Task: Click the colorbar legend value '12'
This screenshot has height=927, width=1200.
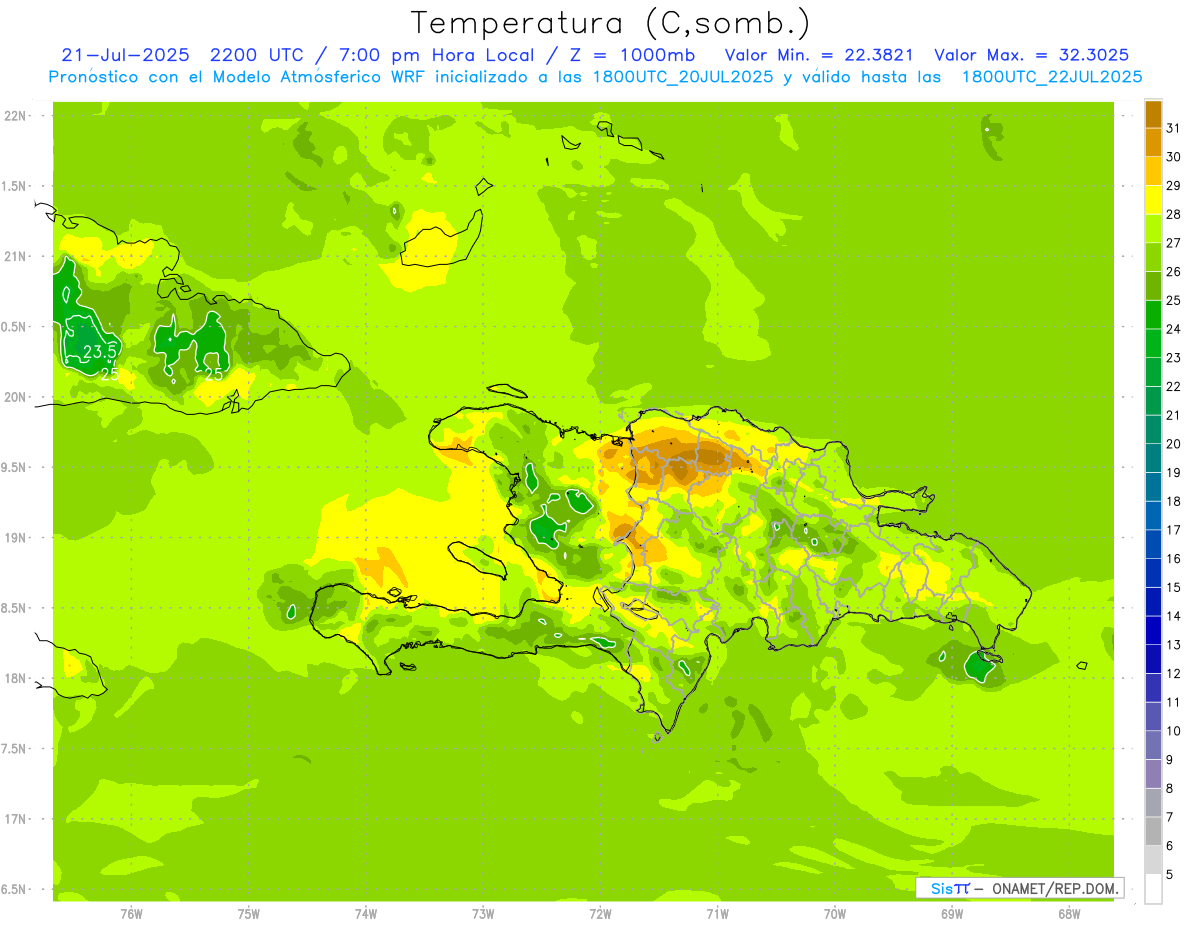Action: (x=1173, y=674)
